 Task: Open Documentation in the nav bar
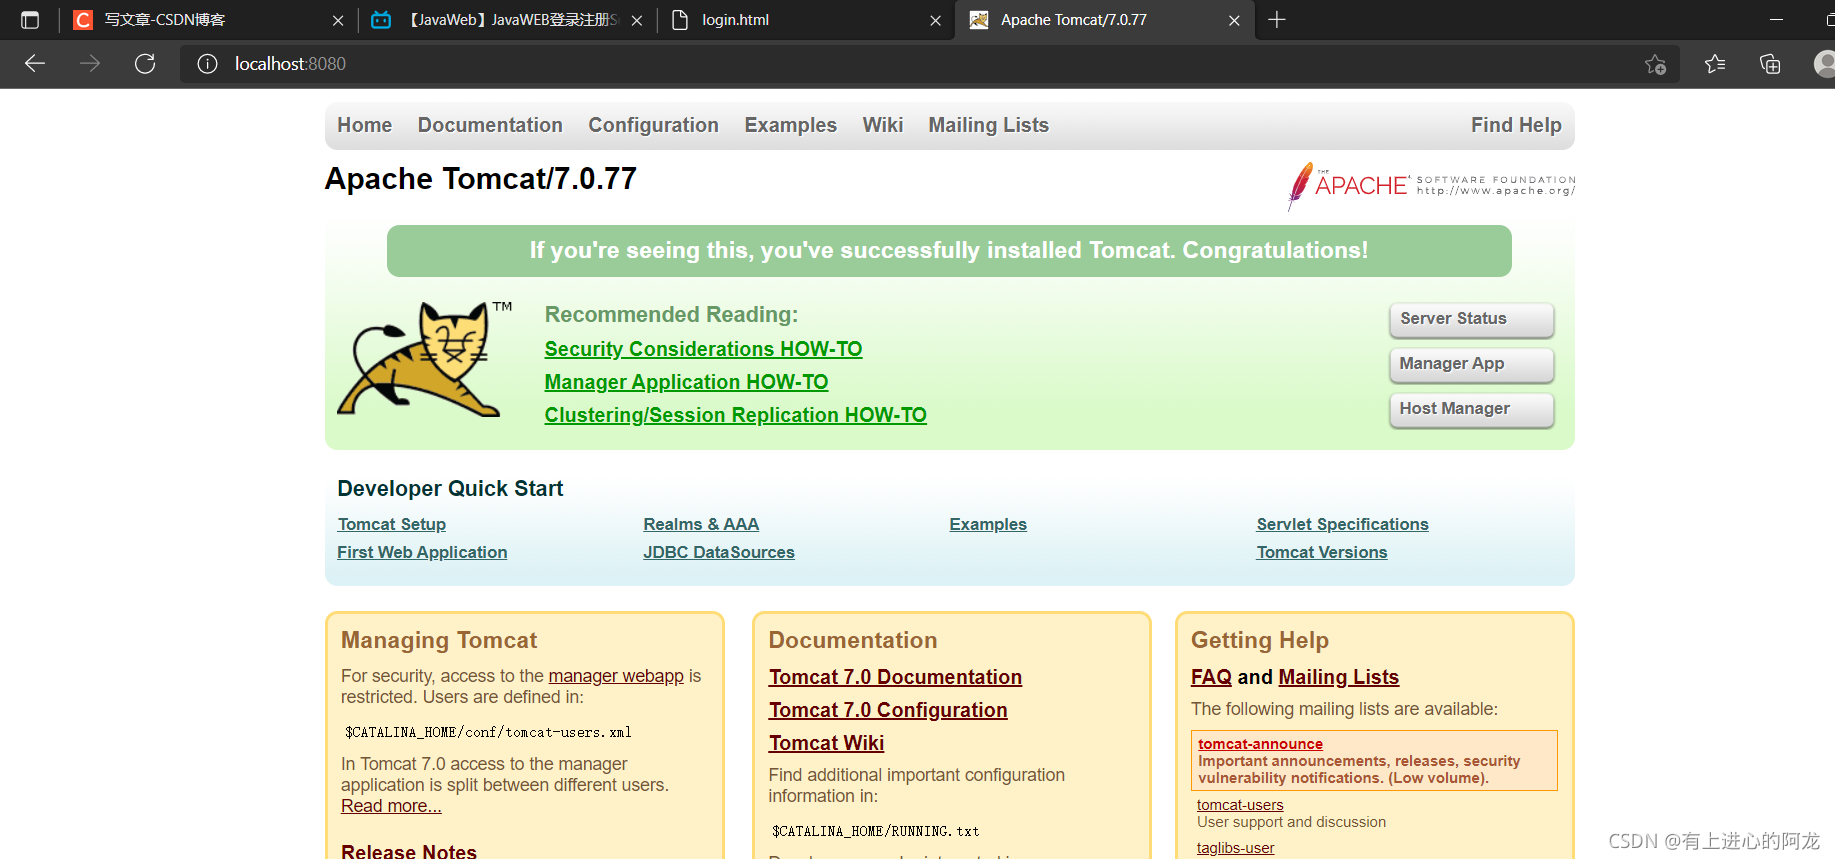coord(490,125)
